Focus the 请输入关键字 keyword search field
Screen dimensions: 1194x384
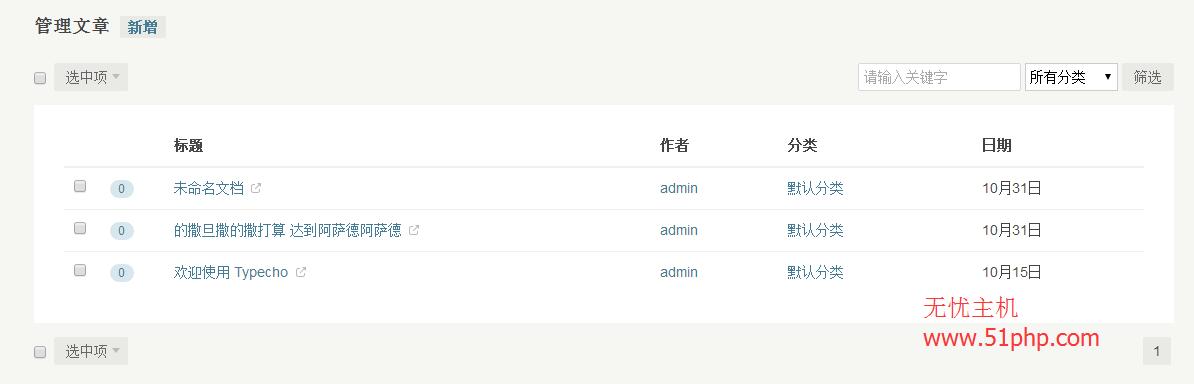939,77
